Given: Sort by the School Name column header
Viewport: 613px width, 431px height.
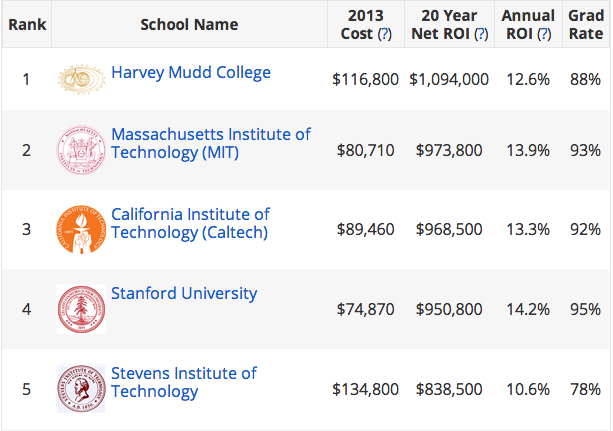Looking at the screenshot, I should coord(189,25).
